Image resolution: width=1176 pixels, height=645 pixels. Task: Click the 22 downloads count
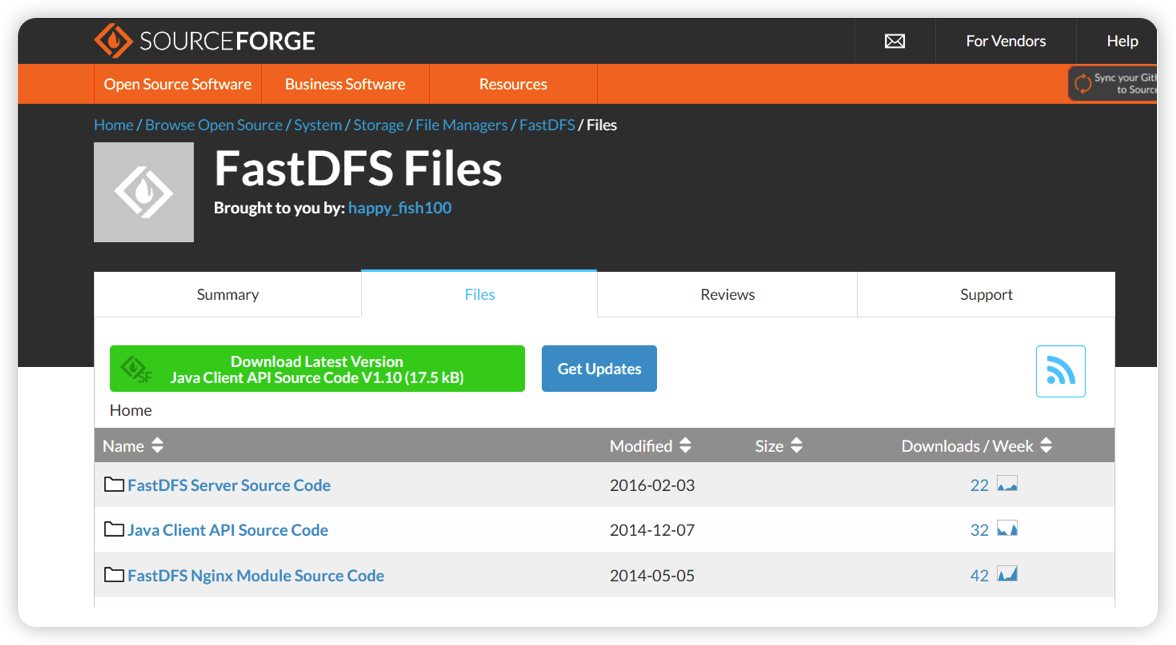(x=980, y=485)
